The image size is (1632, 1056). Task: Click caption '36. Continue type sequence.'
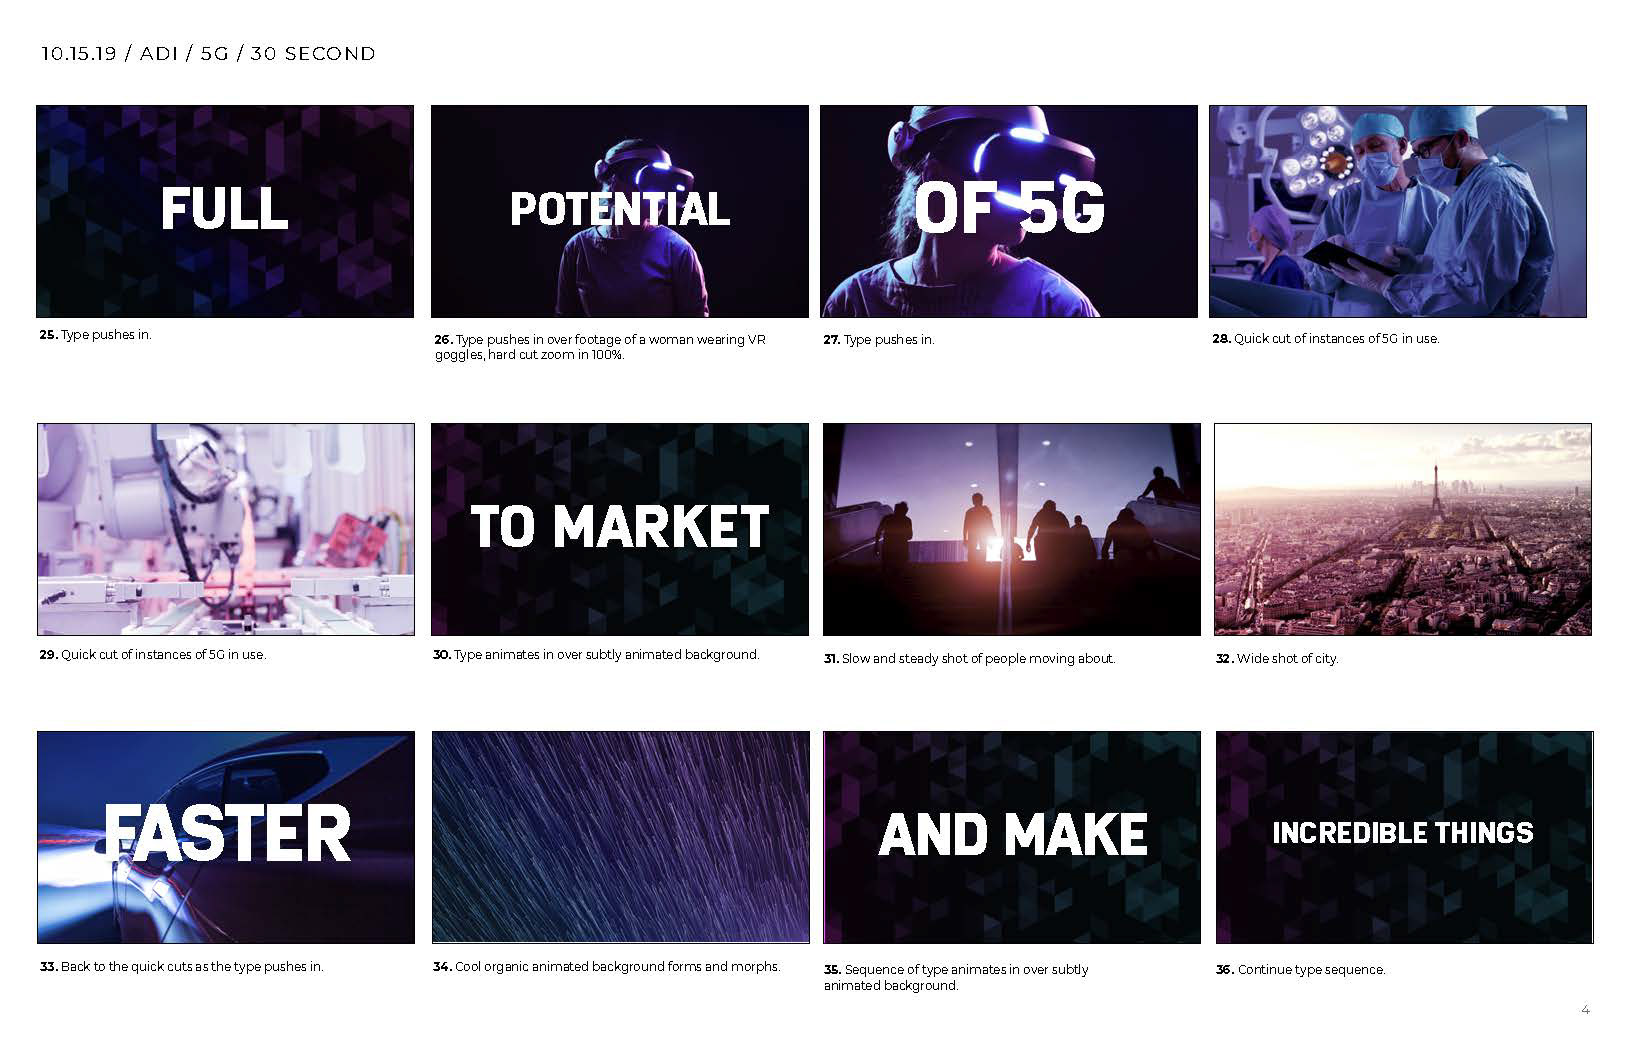coord(1301,970)
